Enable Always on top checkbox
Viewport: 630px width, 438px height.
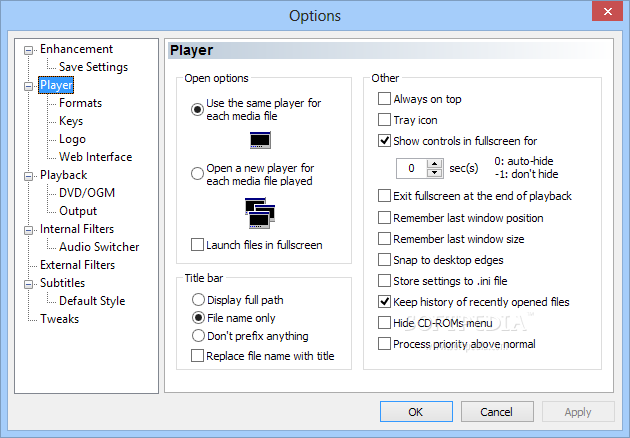coord(384,98)
